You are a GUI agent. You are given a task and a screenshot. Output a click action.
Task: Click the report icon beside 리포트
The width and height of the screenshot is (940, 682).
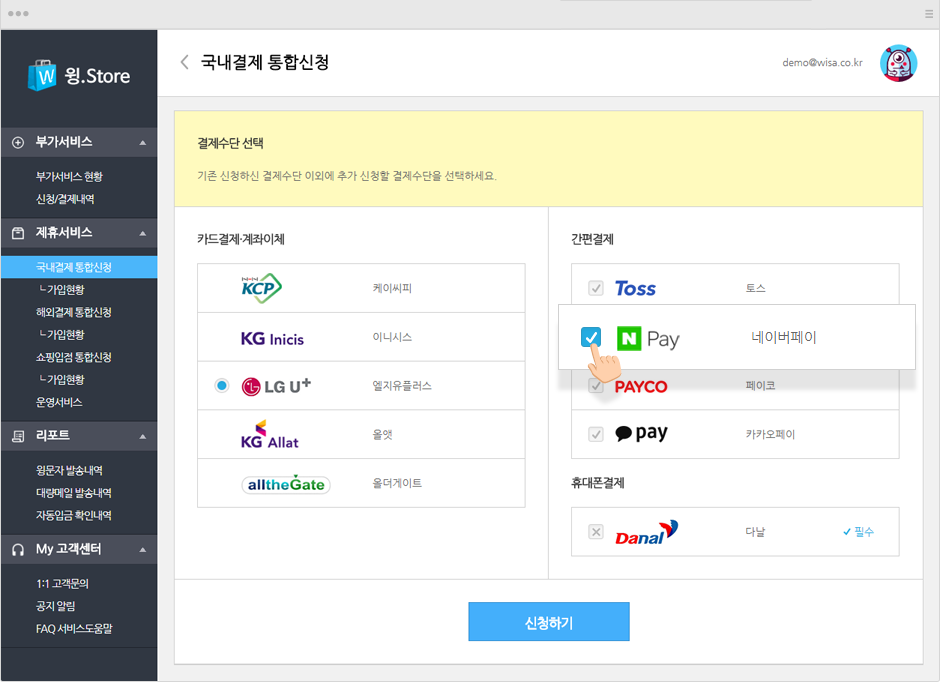pyautogui.click(x=18, y=436)
